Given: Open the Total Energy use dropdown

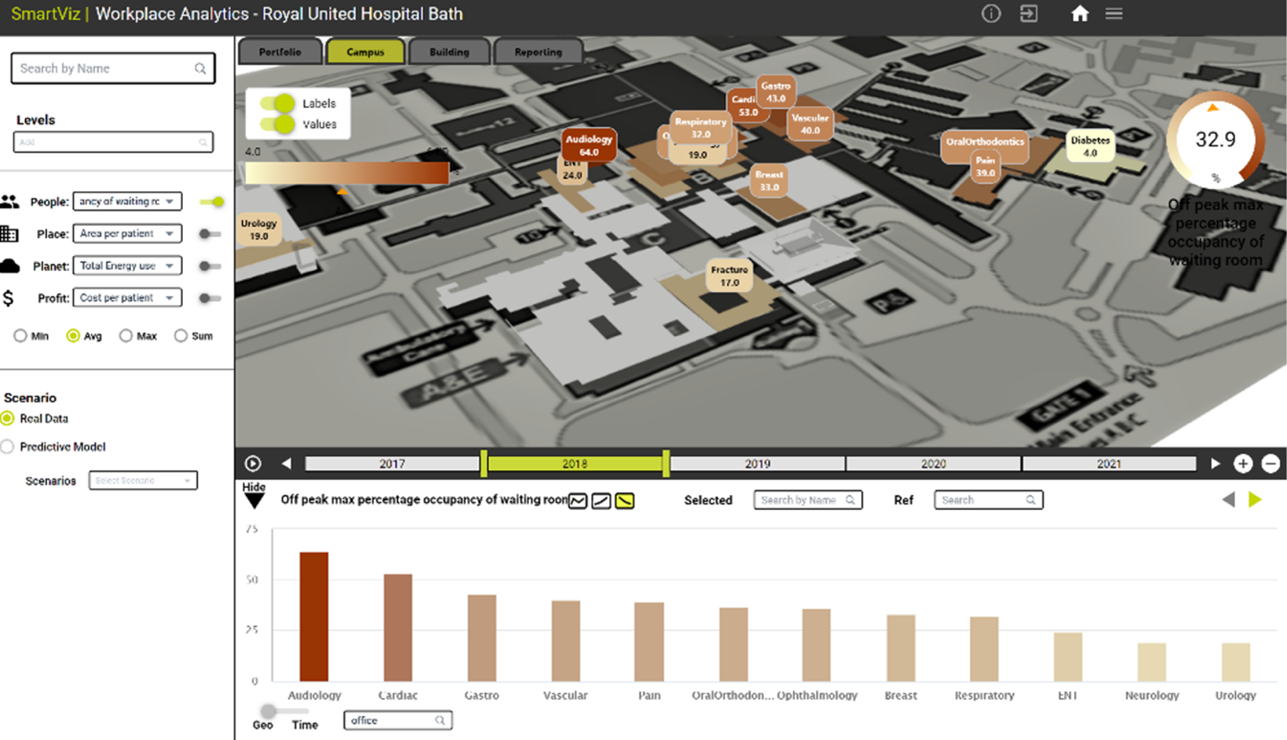Looking at the screenshot, I should click(127, 265).
